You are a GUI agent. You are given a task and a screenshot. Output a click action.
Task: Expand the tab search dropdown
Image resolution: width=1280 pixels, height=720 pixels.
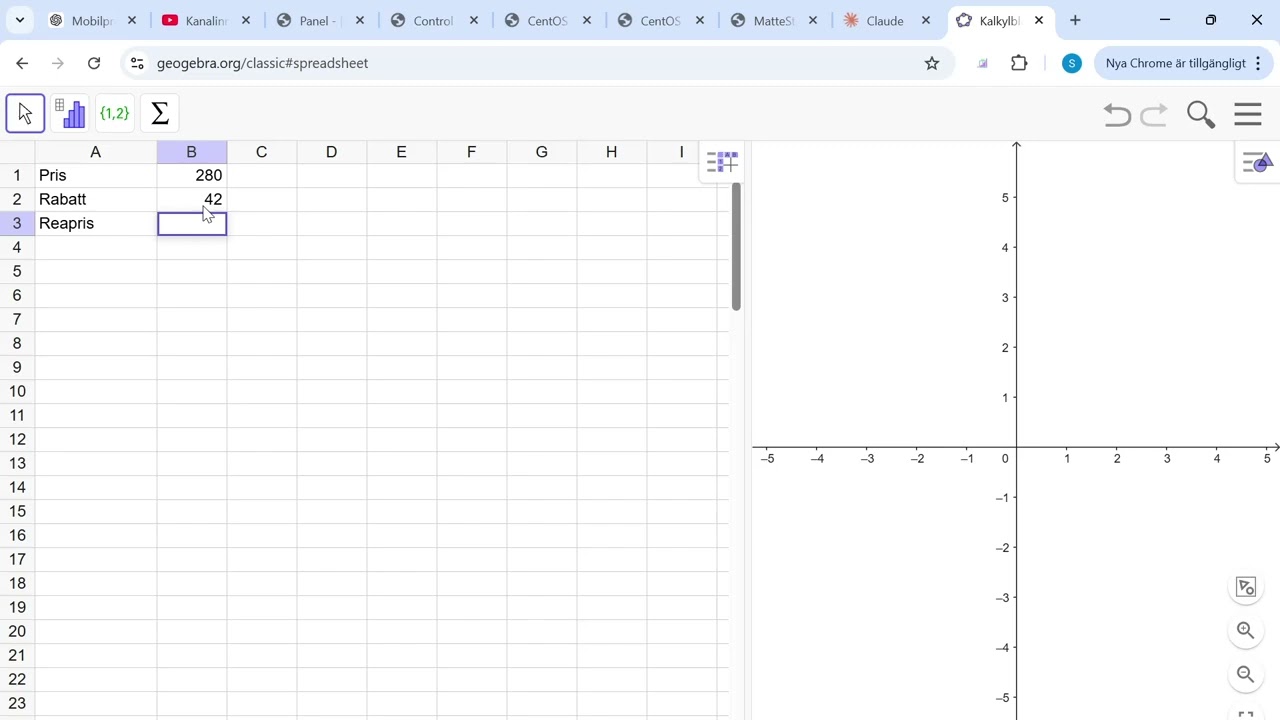tap(20, 20)
